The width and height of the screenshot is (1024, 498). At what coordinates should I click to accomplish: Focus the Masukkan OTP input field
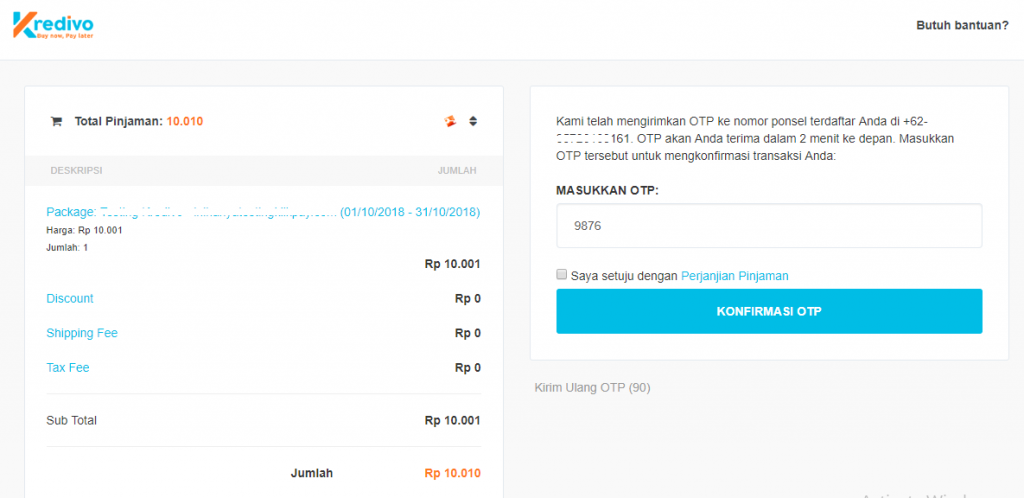coord(769,226)
